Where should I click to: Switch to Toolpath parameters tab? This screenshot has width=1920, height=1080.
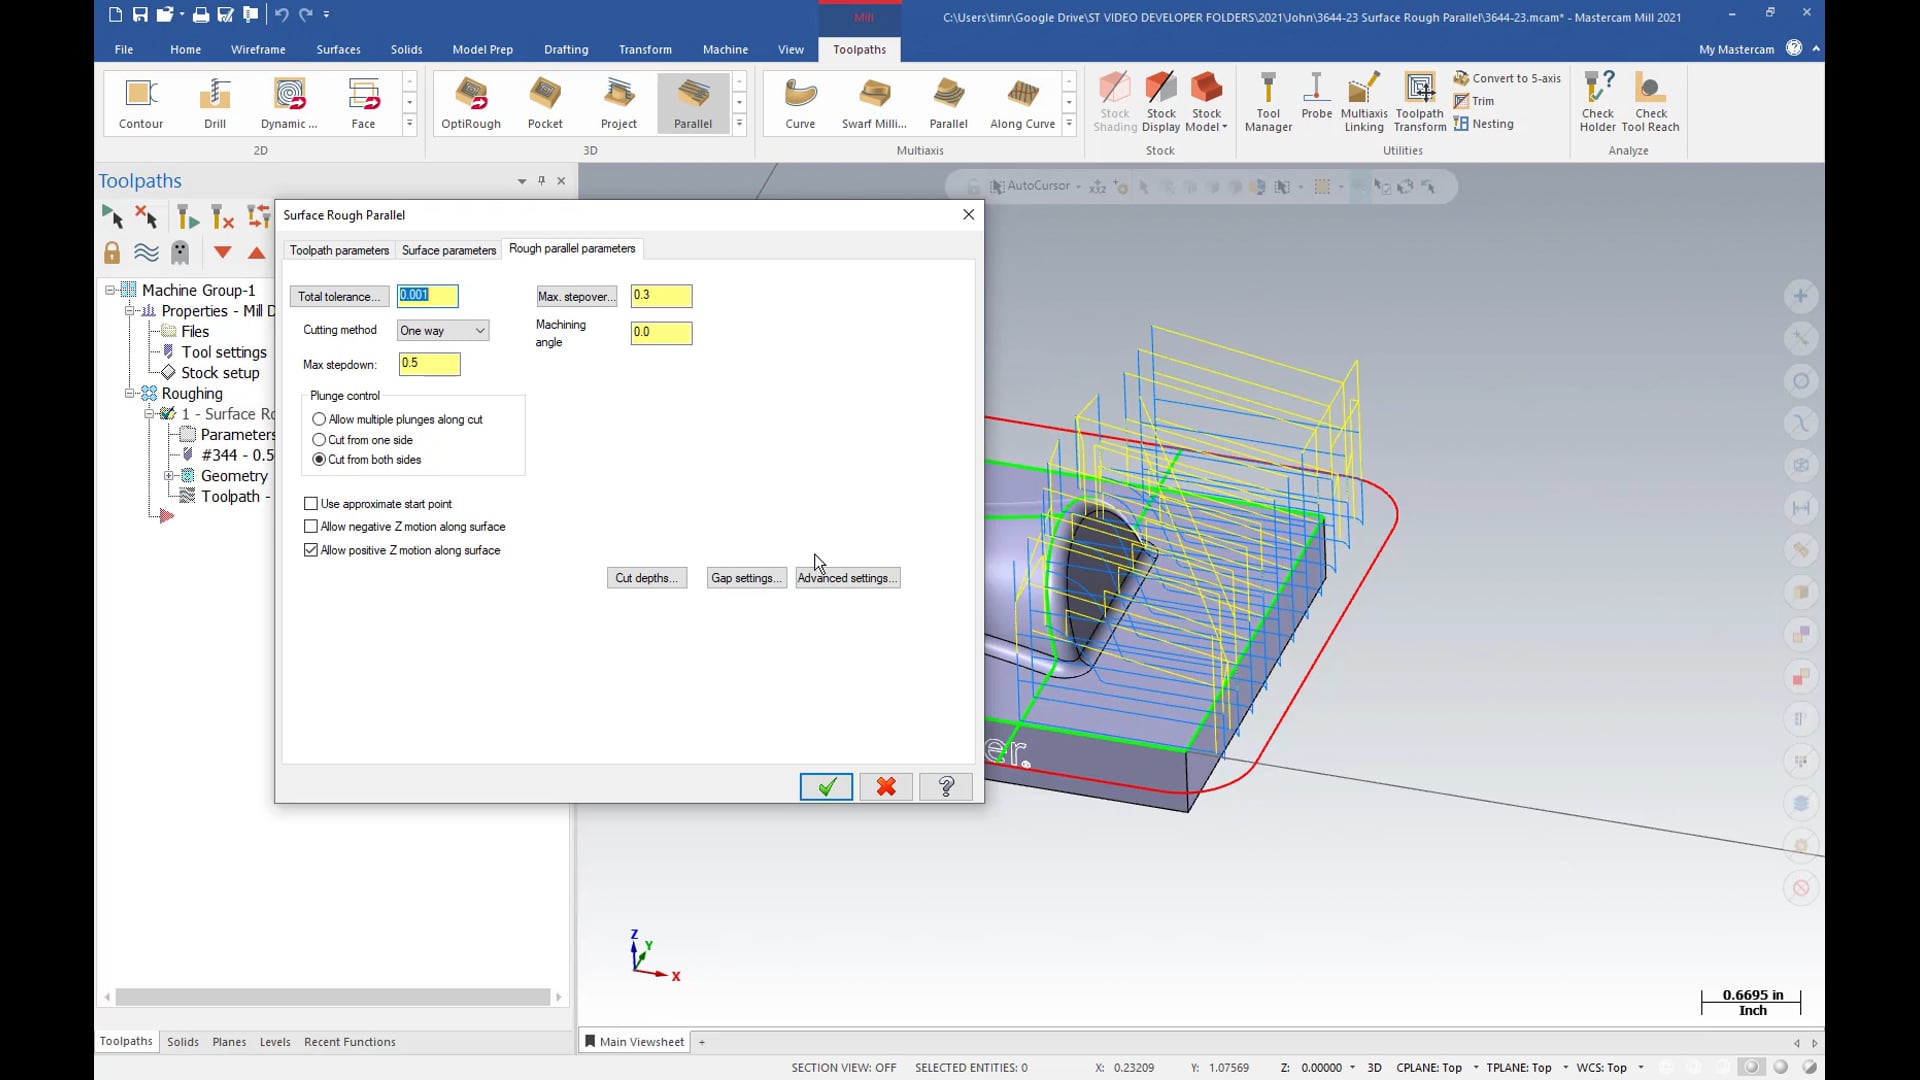[338, 248]
